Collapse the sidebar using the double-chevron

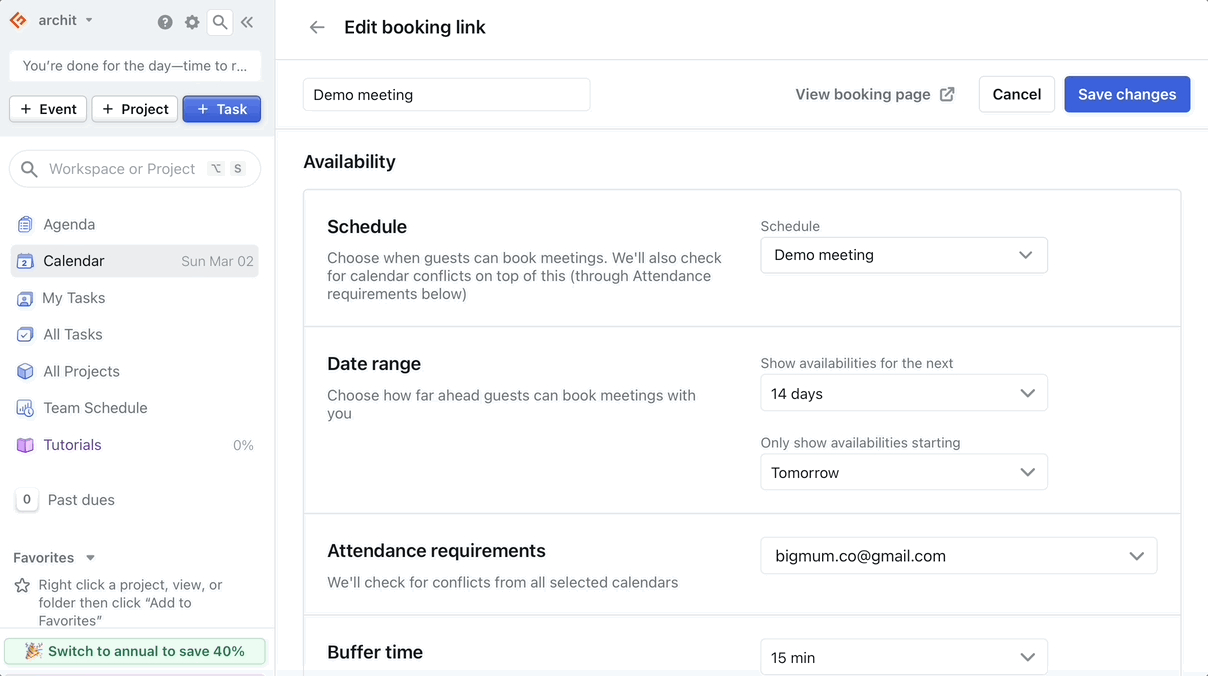pyautogui.click(x=247, y=21)
